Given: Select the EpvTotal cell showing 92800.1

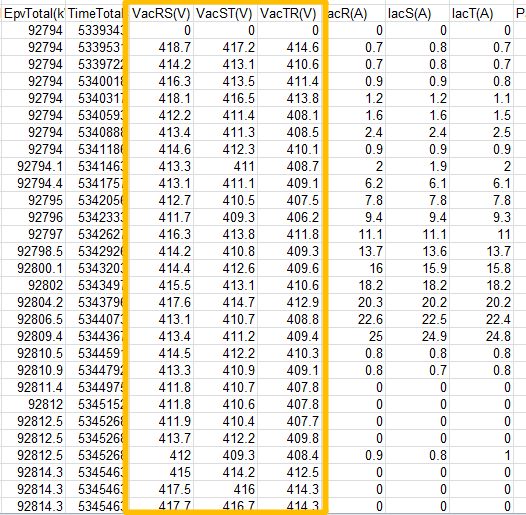Looking at the screenshot, I should coord(34,268).
